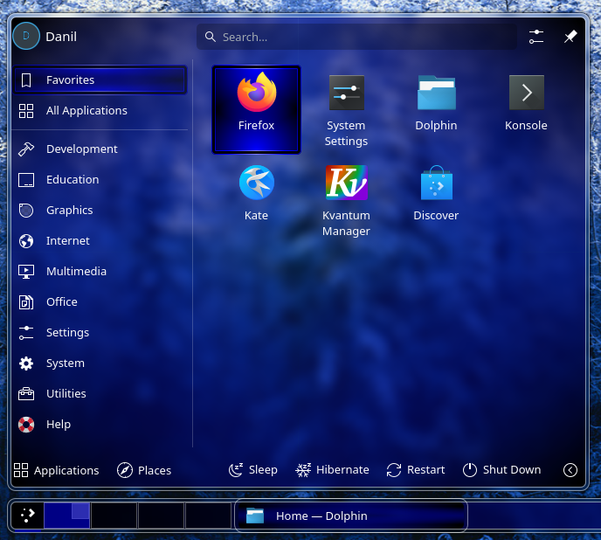Switch to the Places tab

tap(144, 470)
